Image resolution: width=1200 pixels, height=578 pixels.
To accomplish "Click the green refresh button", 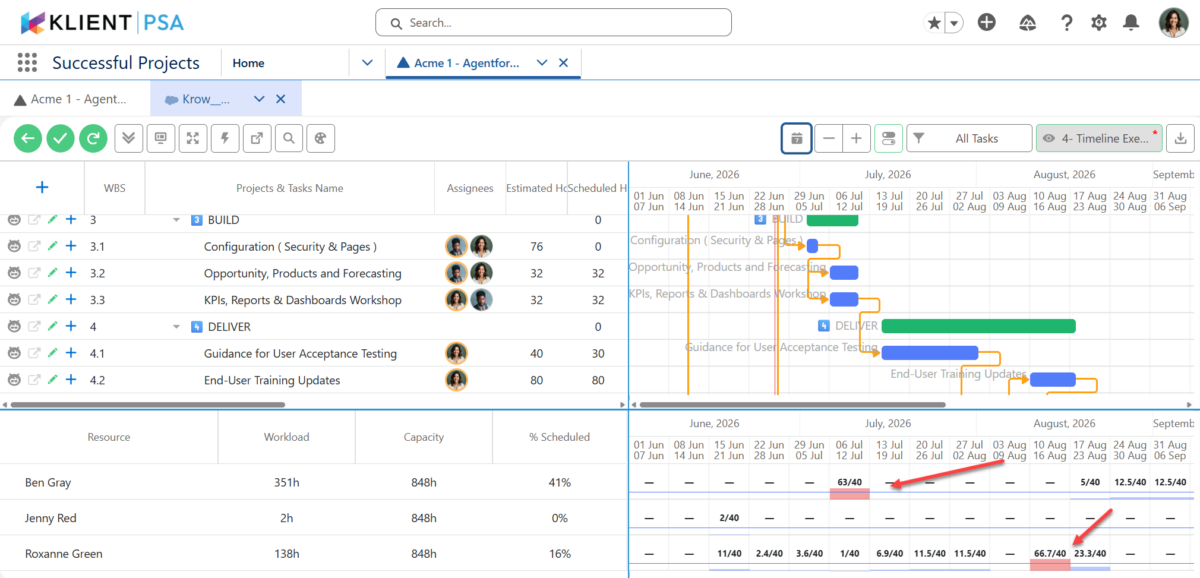I will (94, 138).
